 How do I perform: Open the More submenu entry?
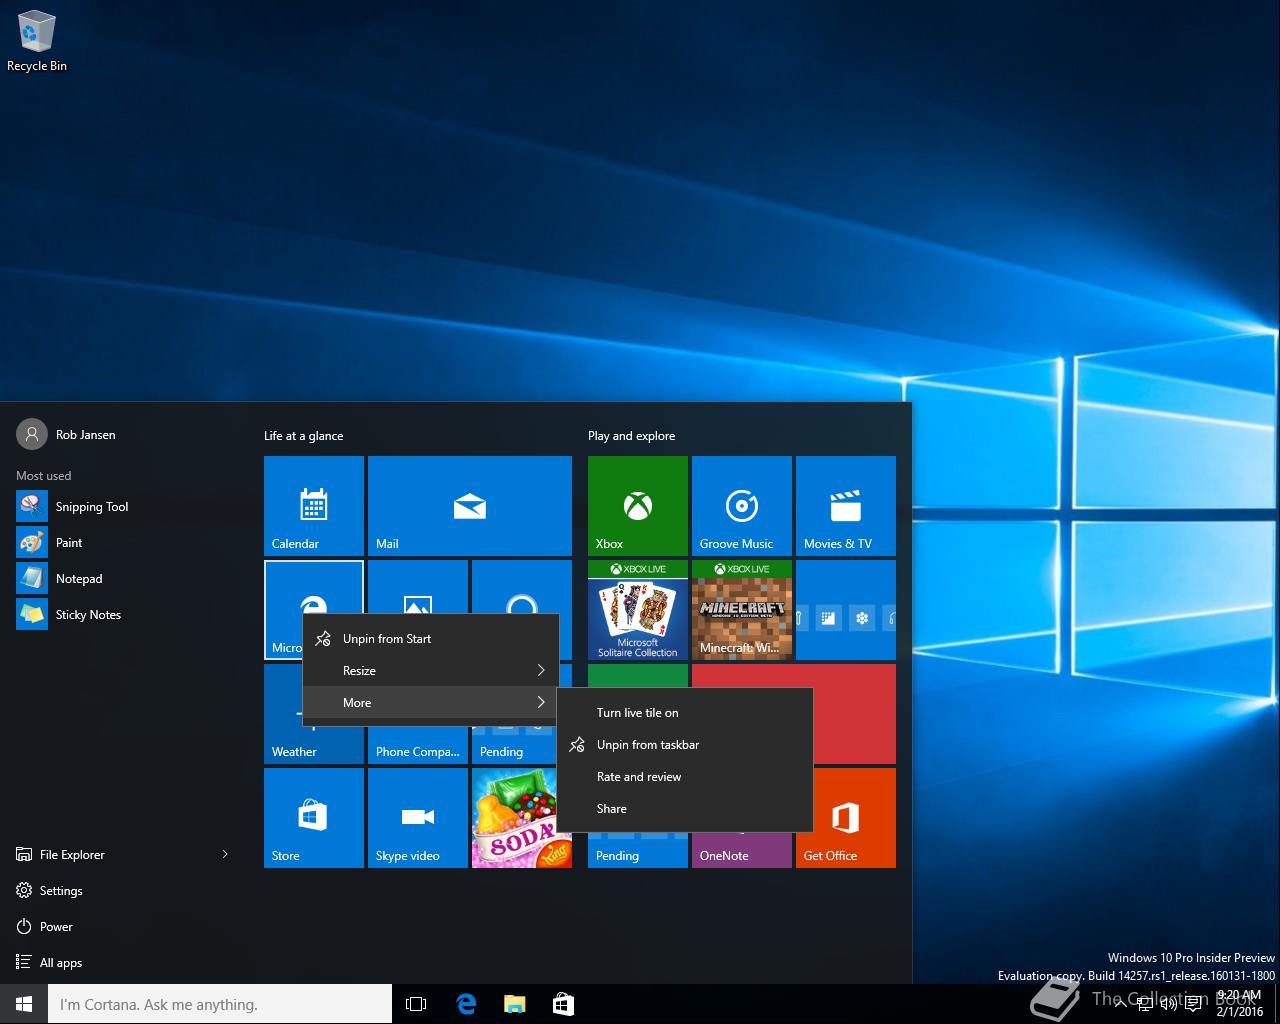pyautogui.click(x=430, y=703)
